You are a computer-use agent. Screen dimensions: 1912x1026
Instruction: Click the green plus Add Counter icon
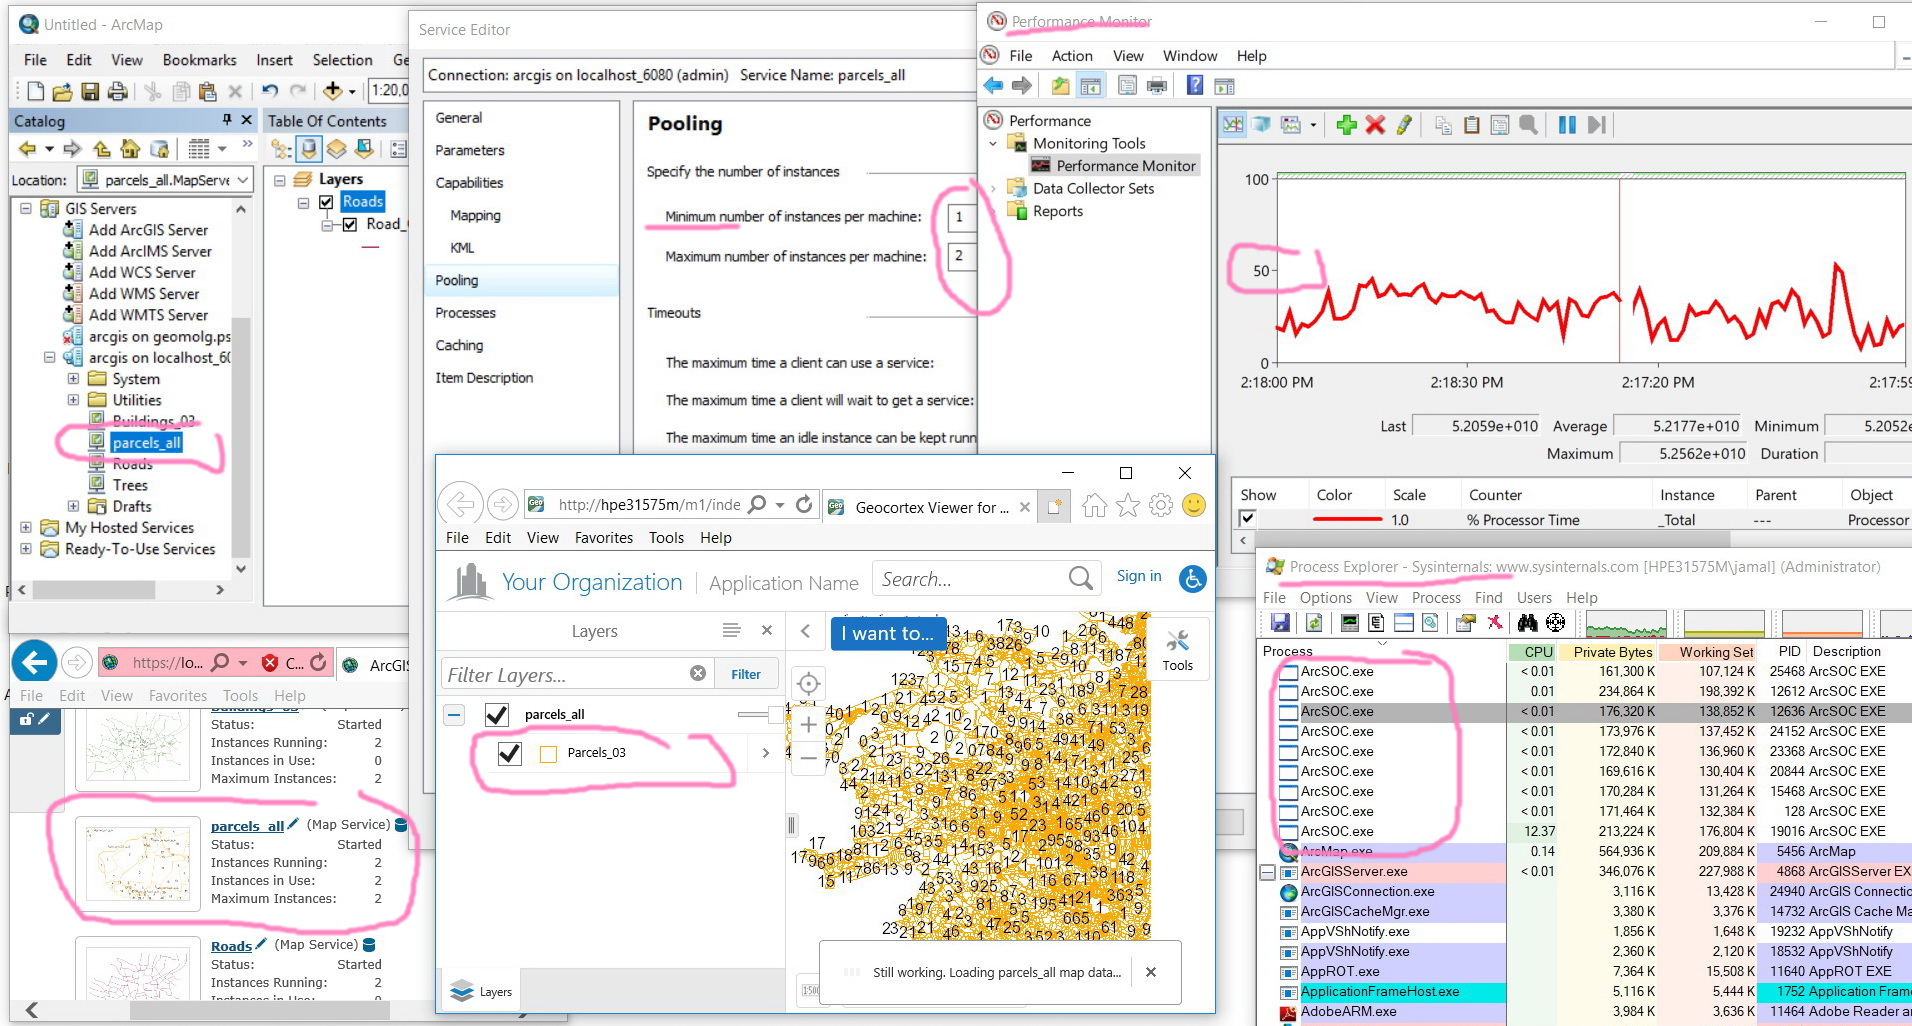(1346, 125)
